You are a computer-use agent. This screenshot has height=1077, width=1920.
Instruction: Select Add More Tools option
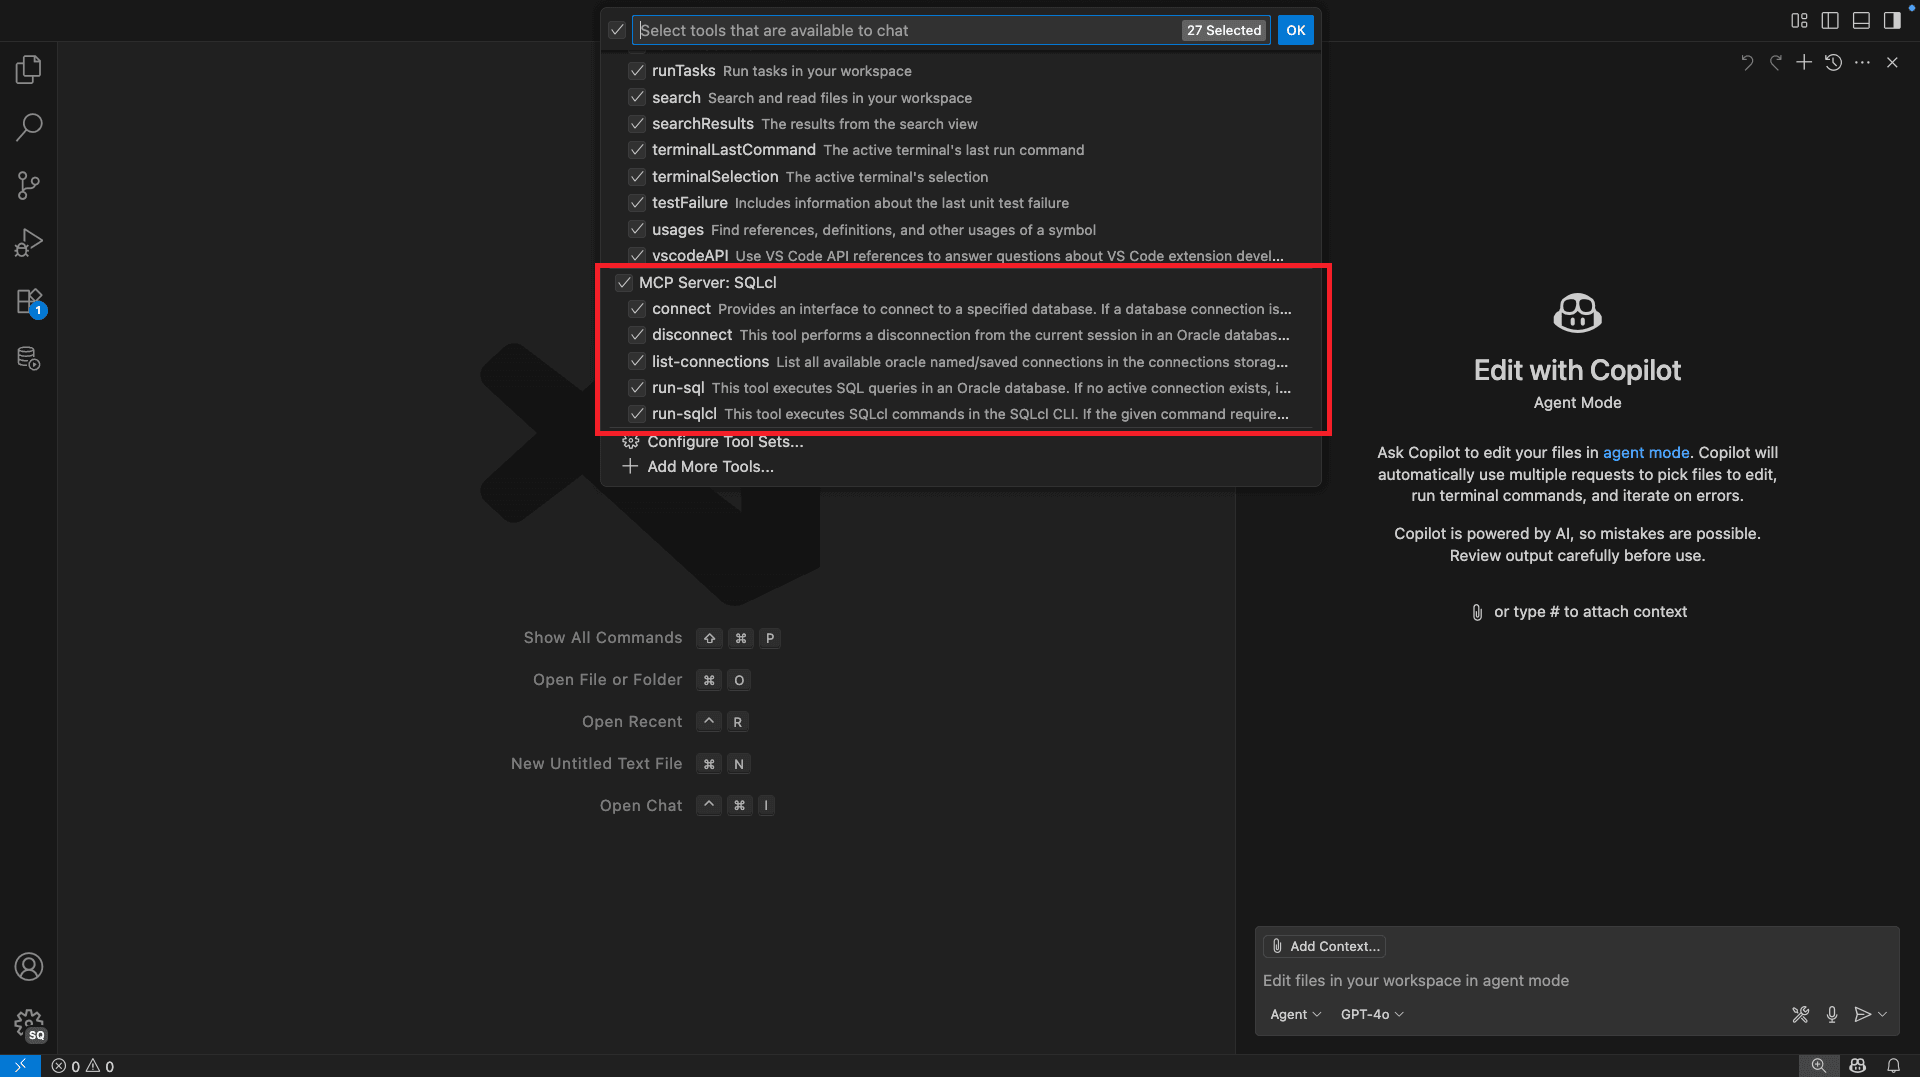[710, 466]
